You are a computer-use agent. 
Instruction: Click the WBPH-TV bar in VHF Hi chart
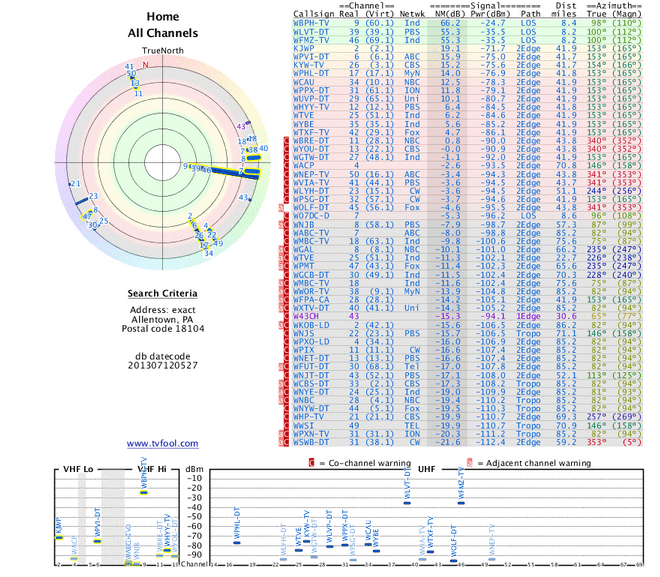(144, 492)
